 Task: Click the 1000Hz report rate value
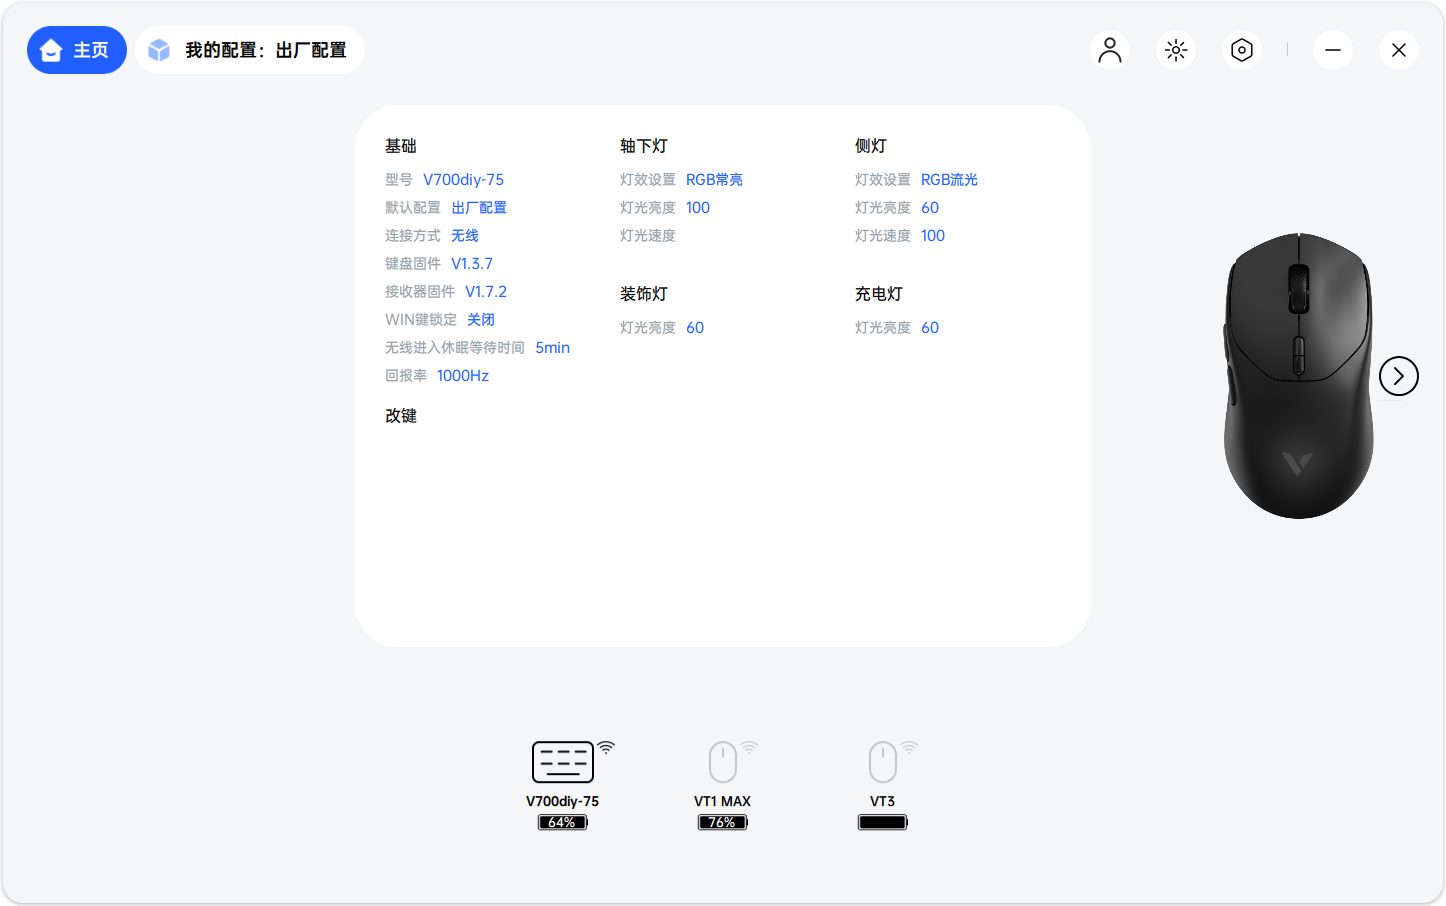tap(463, 376)
